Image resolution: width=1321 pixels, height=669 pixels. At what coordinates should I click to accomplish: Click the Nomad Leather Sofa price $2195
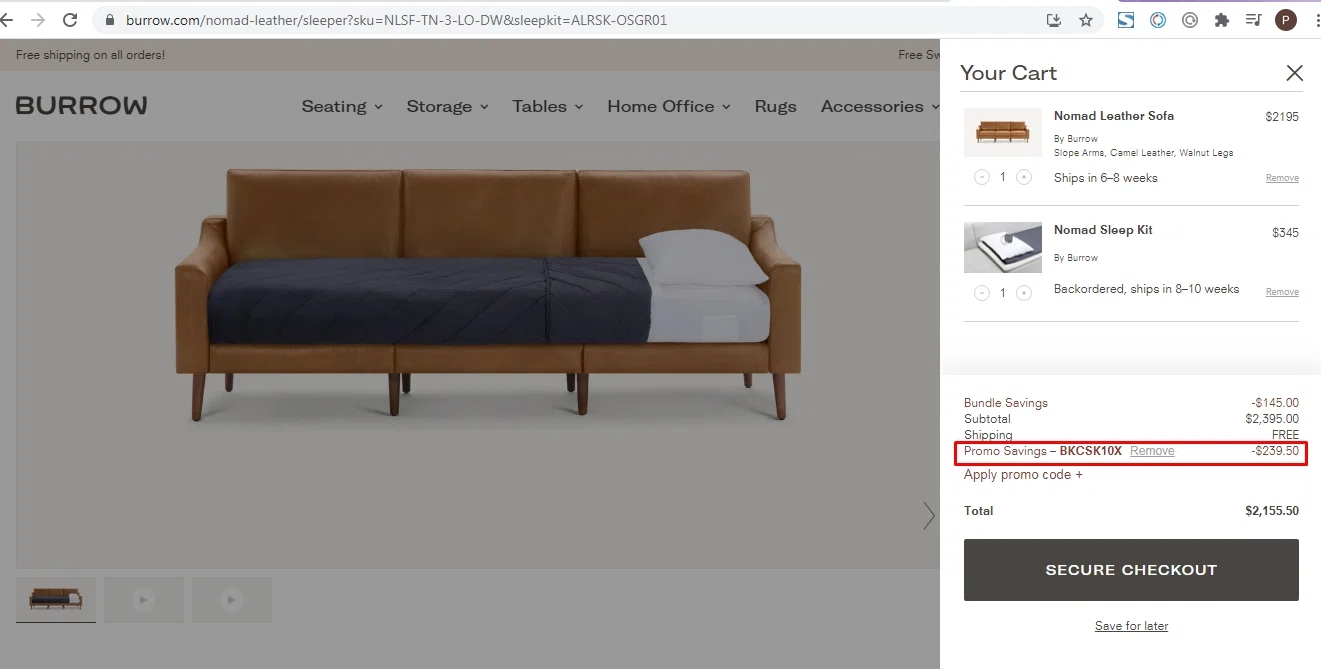(1282, 117)
